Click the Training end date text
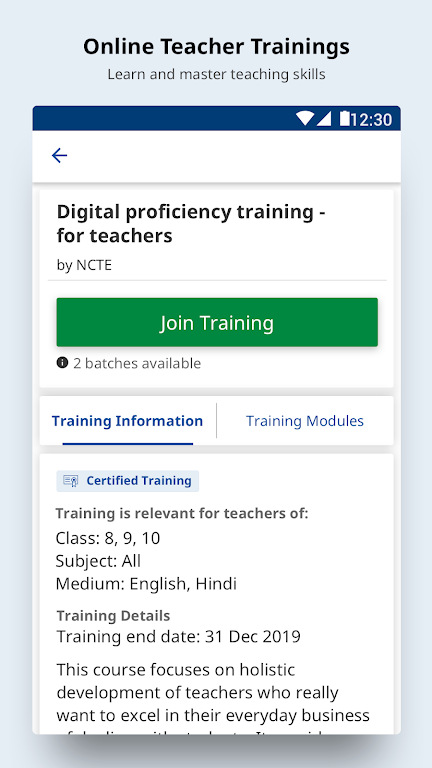Viewport: 432px width, 768px height. [178, 637]
